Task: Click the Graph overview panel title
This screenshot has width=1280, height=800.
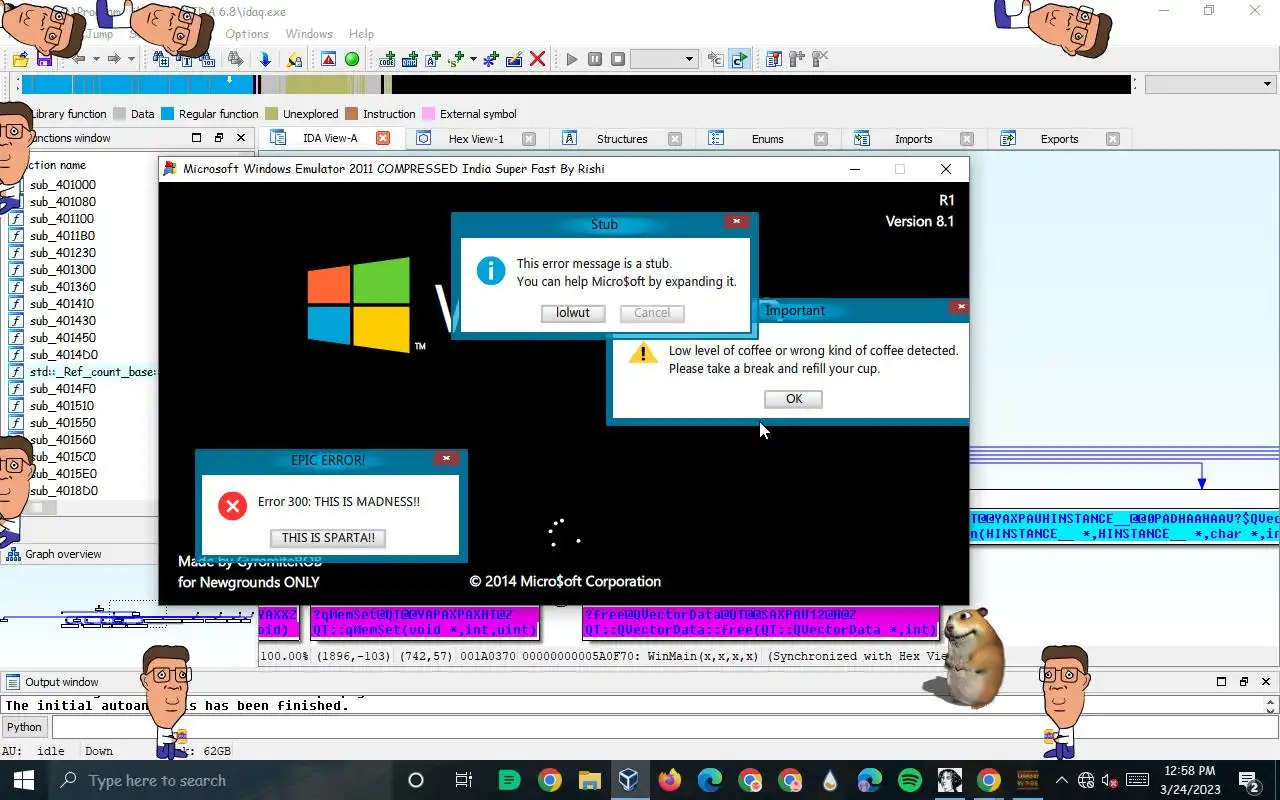Action: (63, 554)
